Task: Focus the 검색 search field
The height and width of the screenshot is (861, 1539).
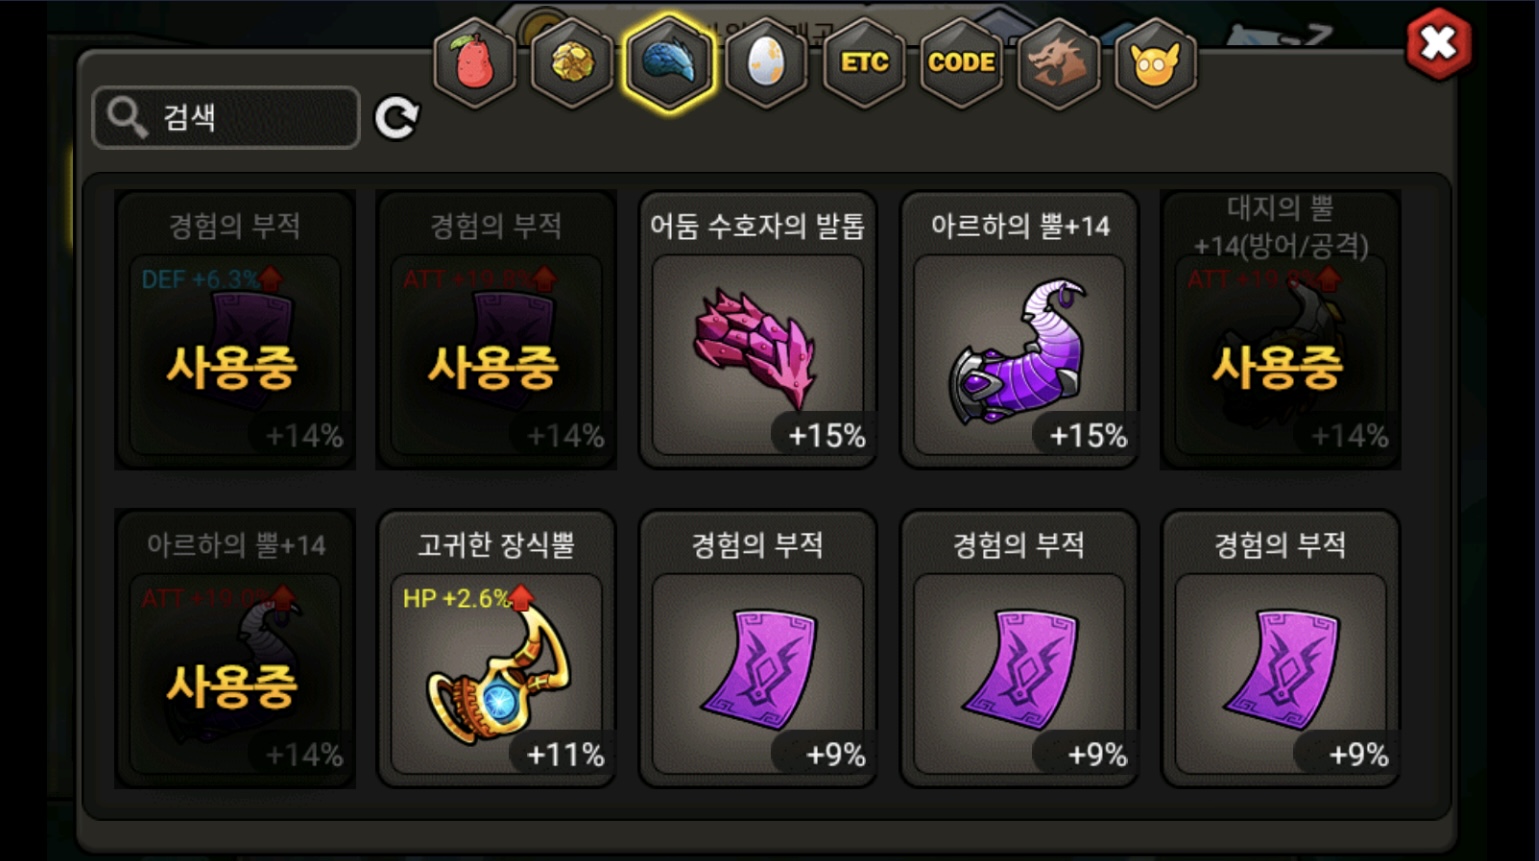Action: (x=226, y=118)
